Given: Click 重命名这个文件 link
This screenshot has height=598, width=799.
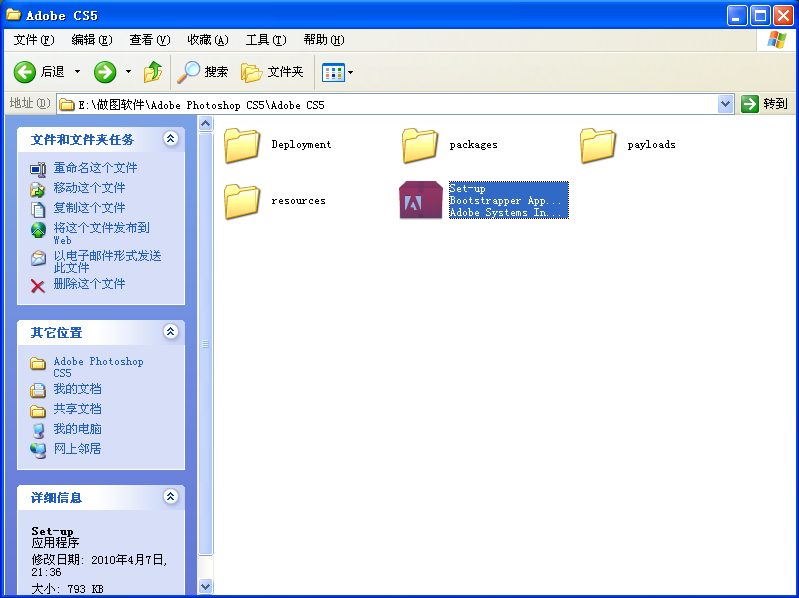Looking at the screenshot, I should pos(95,168).
